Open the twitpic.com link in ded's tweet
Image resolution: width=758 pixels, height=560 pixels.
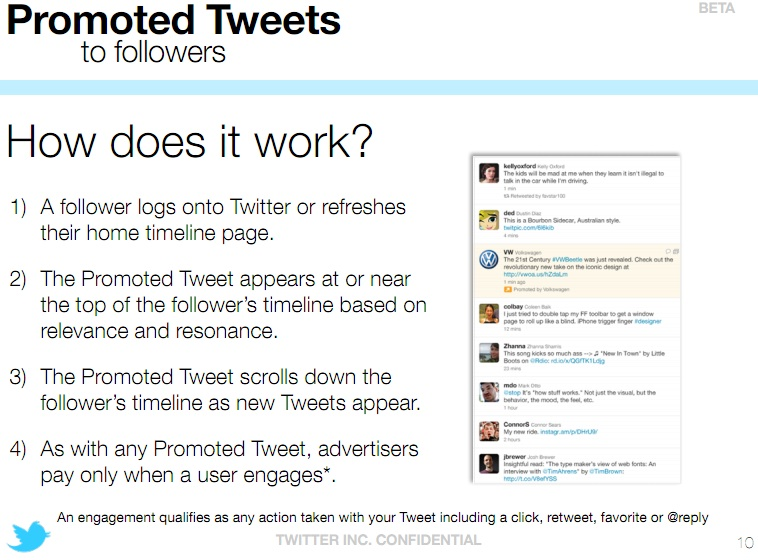pos(528,228)
